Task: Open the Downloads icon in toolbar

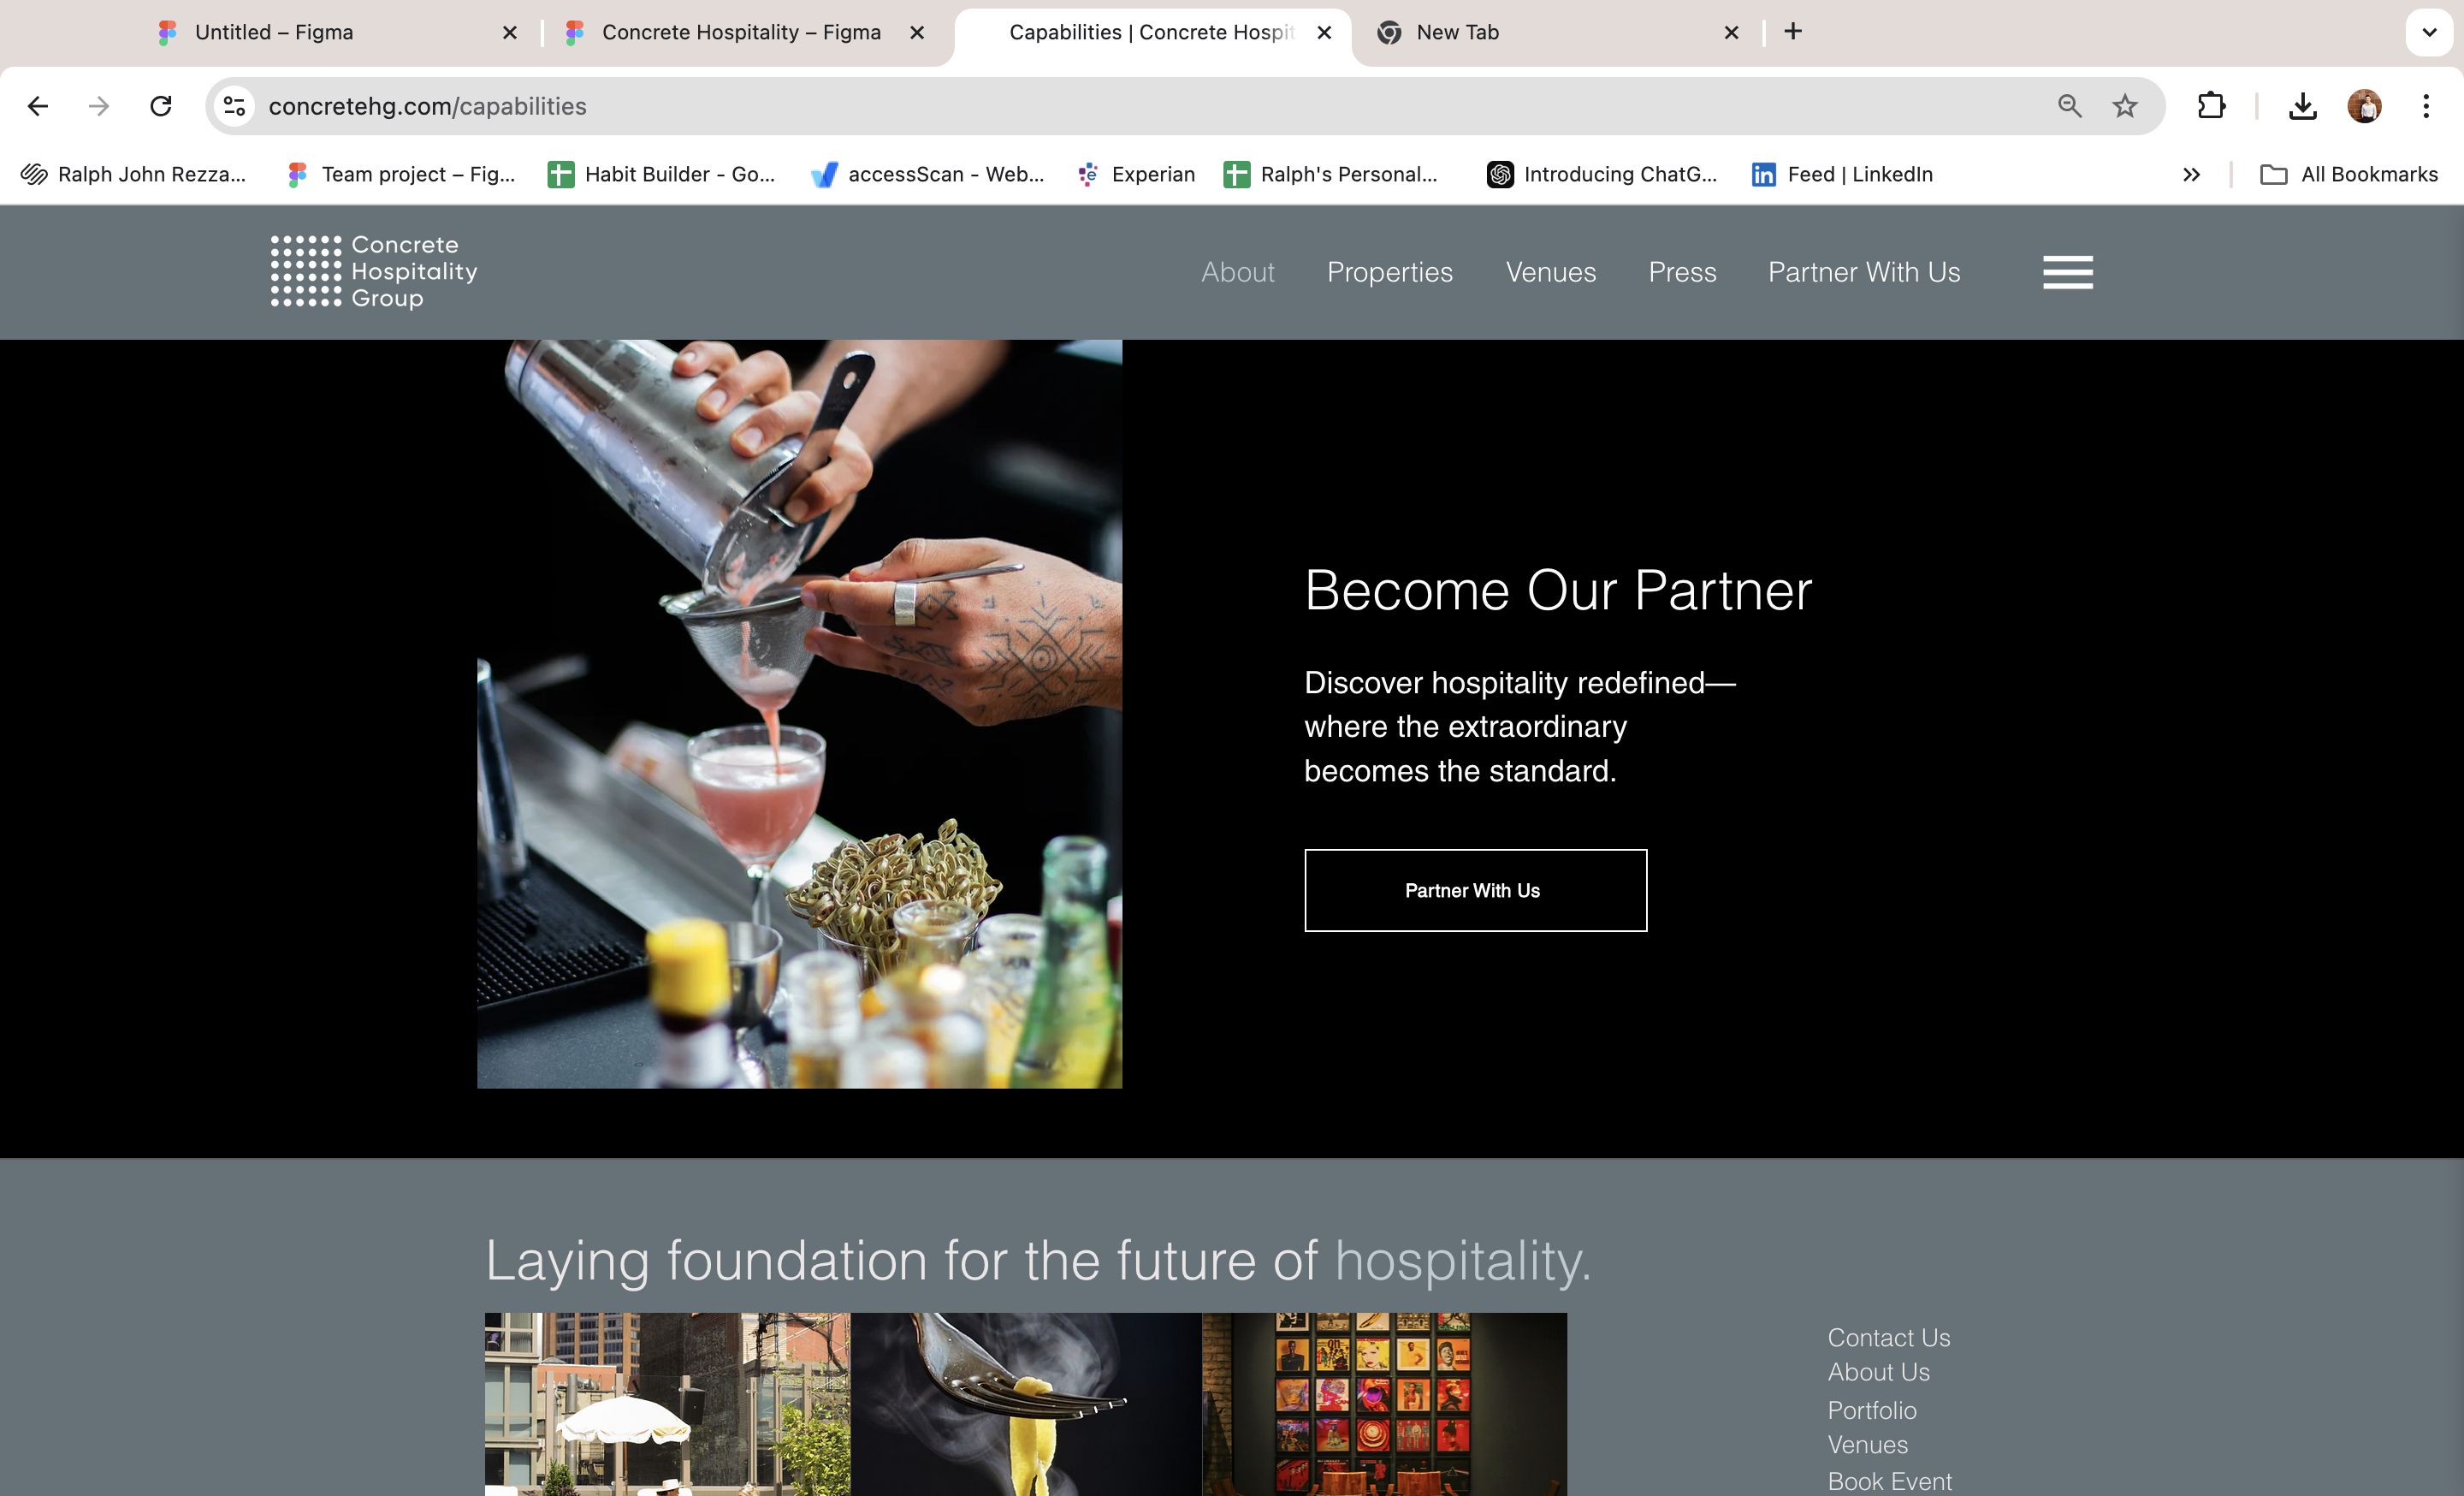Action: pos(2303,106)
